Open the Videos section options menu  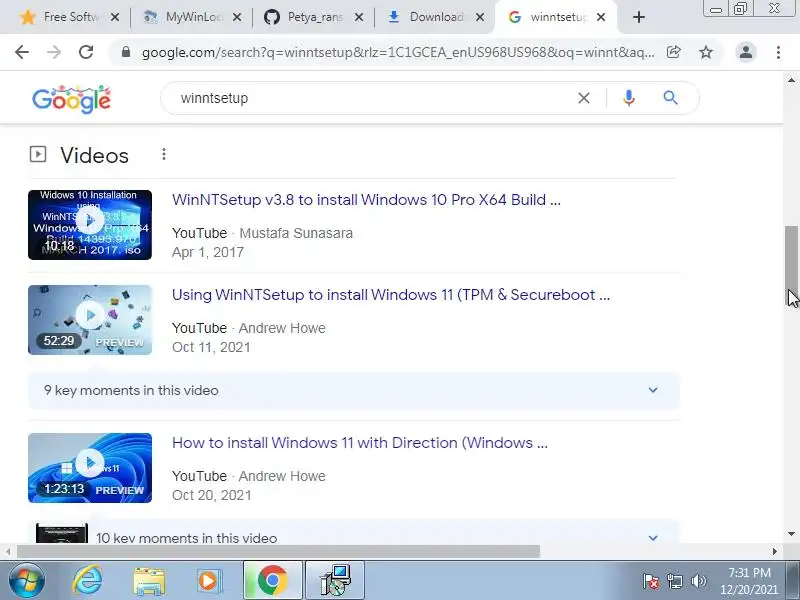164,154
